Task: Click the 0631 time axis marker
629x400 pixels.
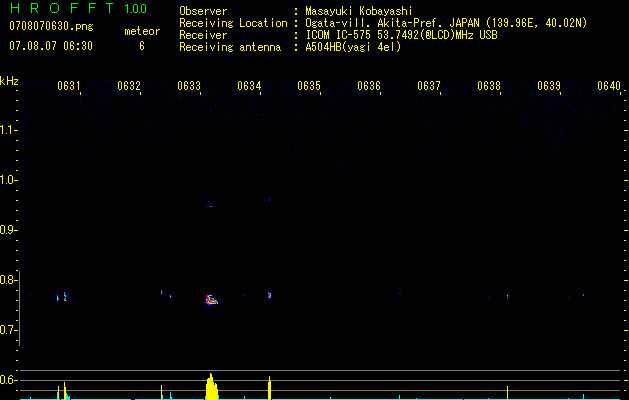Action: pyautogui.click(x=69, y=86)
